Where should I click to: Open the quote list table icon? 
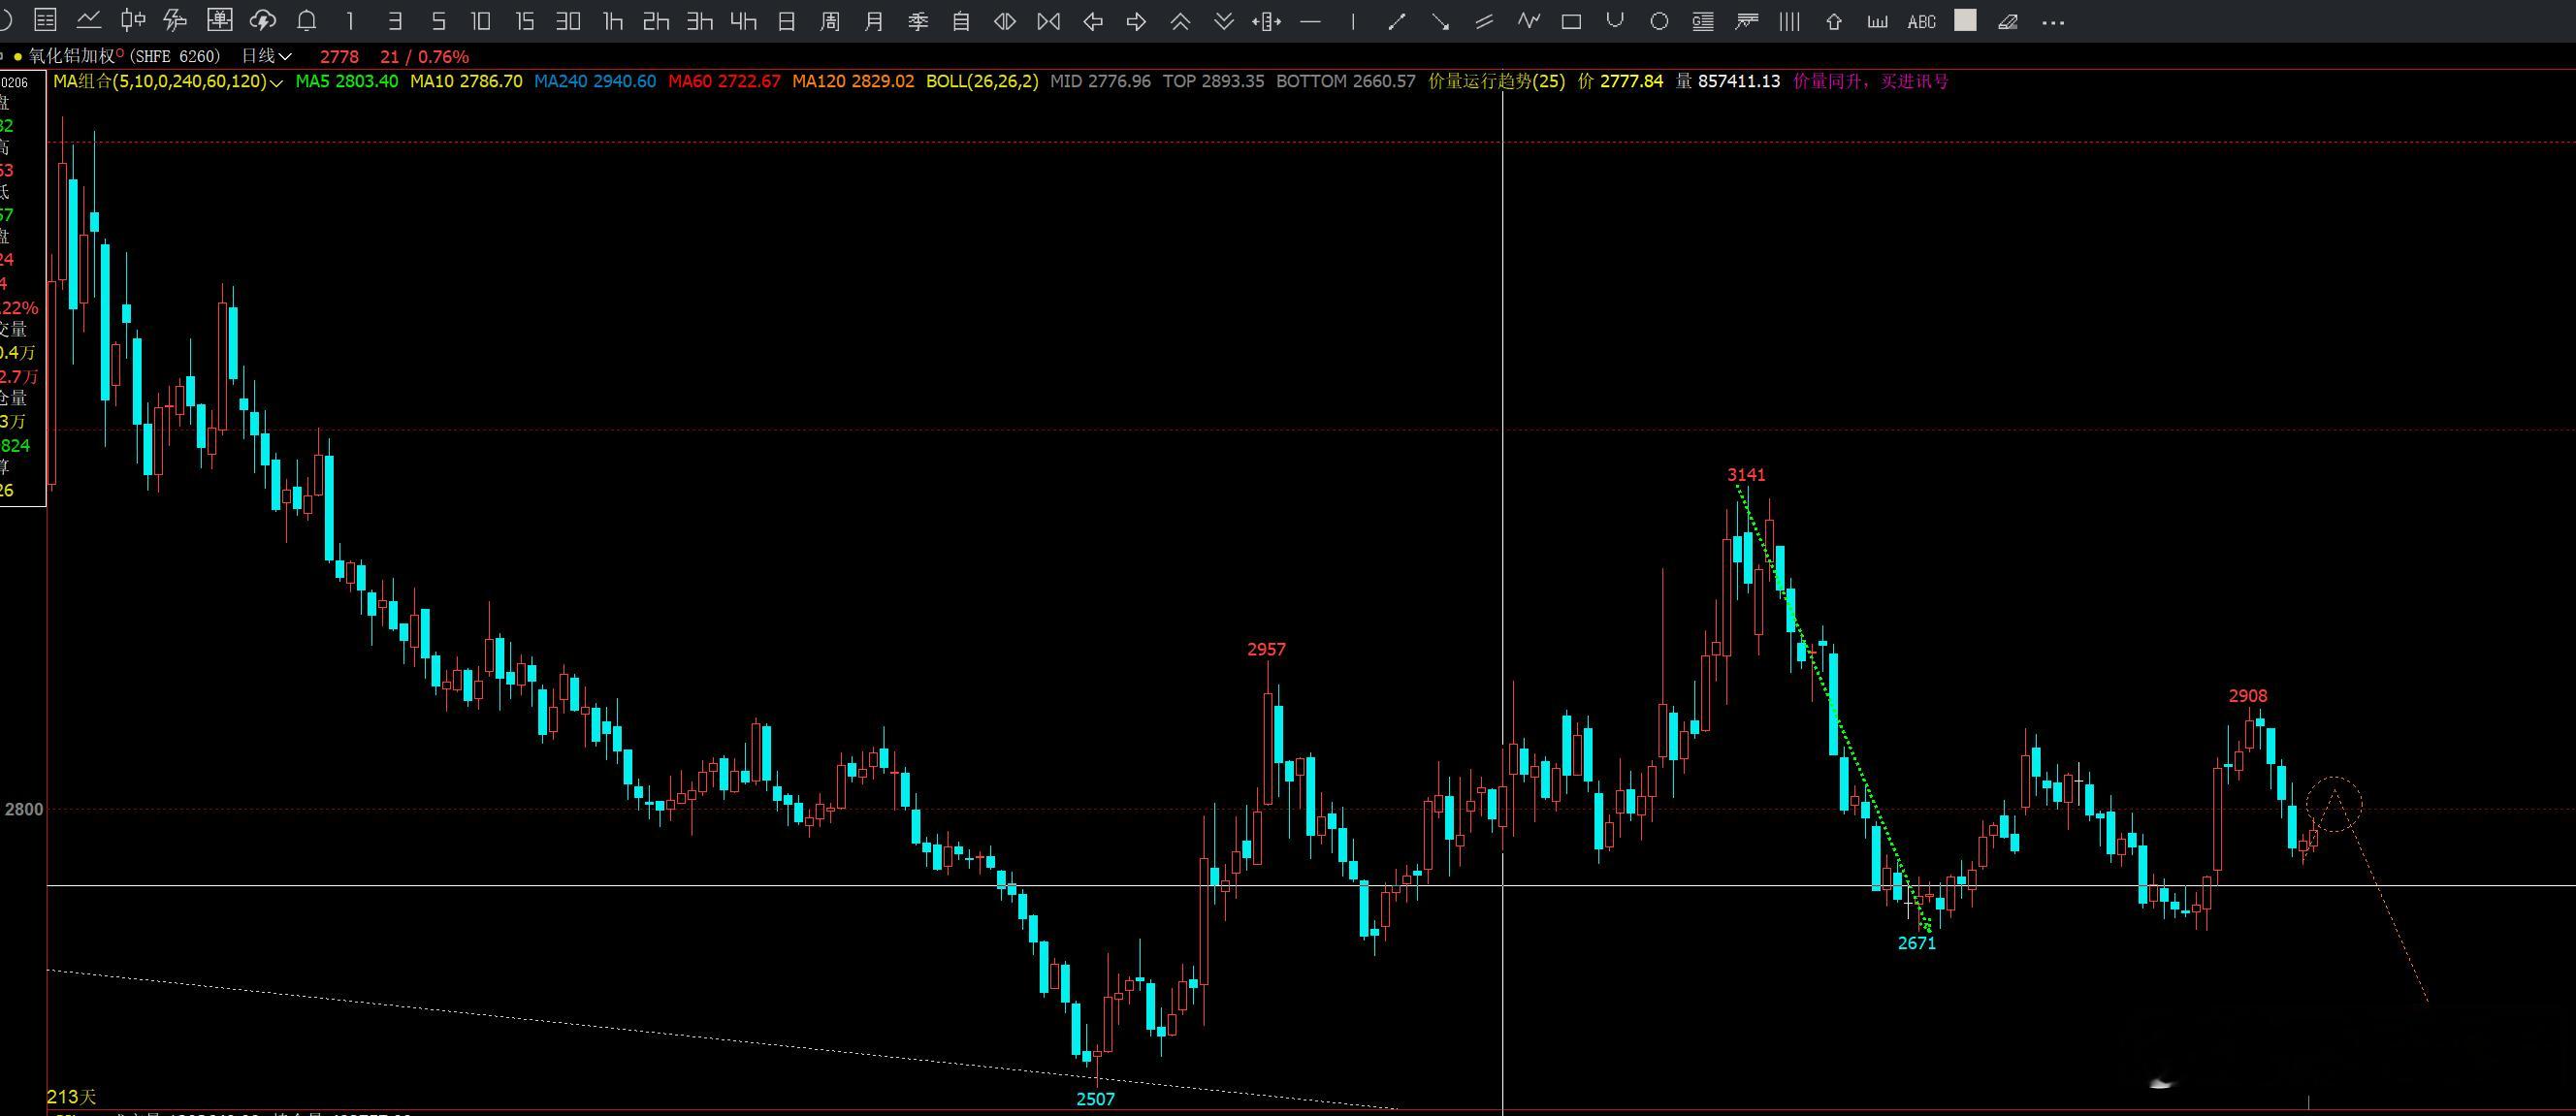click(x=45, y=21)
